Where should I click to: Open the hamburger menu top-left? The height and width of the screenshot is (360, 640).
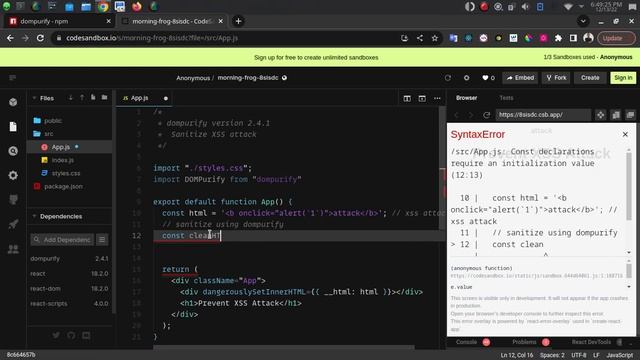pos(12,78)
